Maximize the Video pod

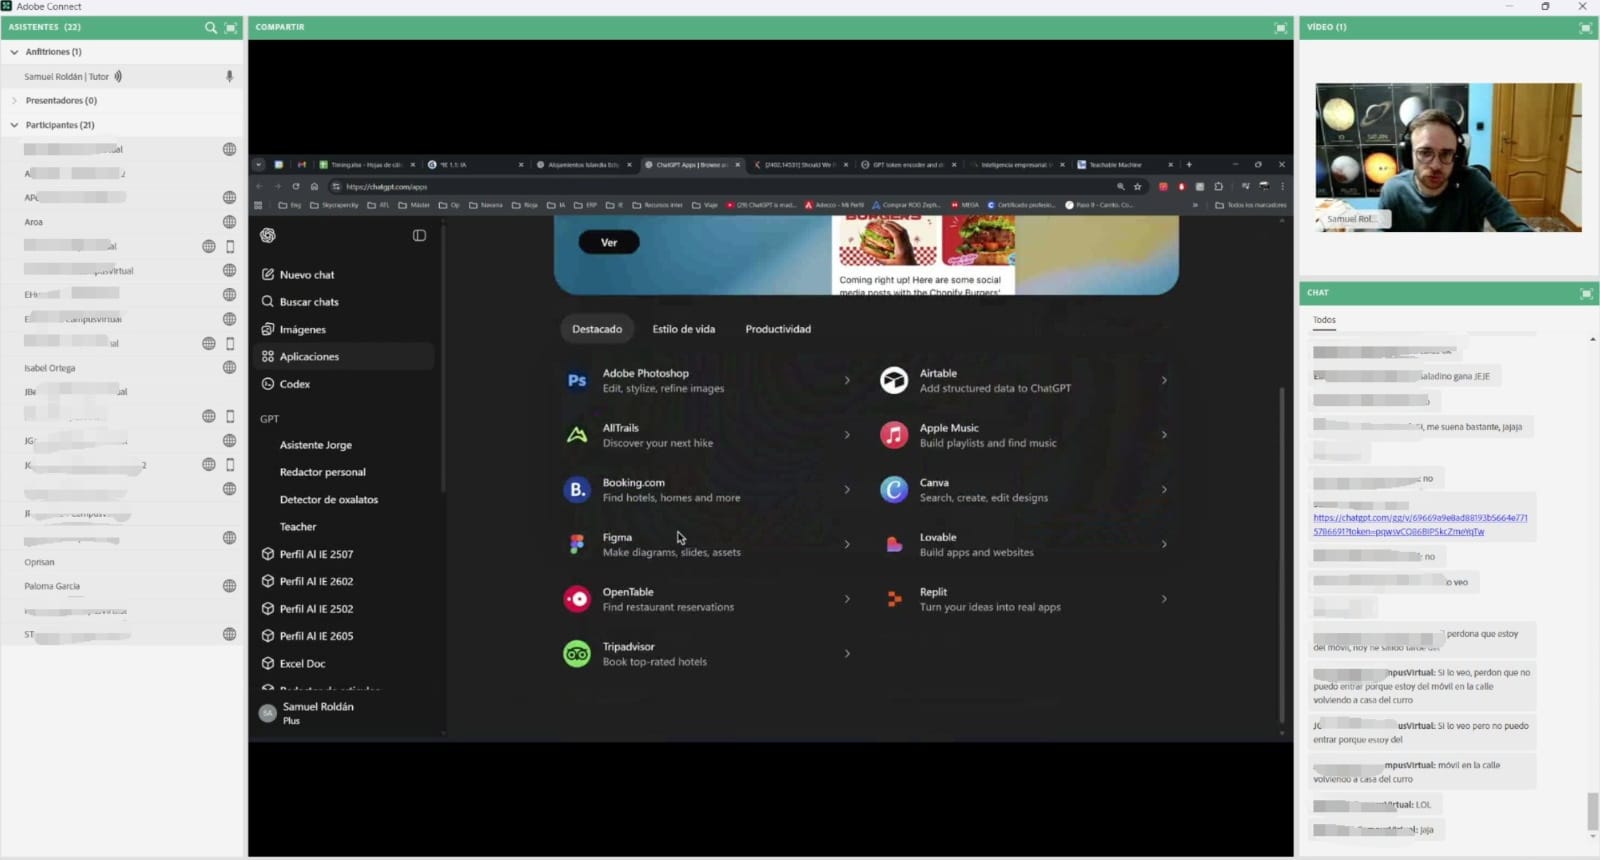1585,28
